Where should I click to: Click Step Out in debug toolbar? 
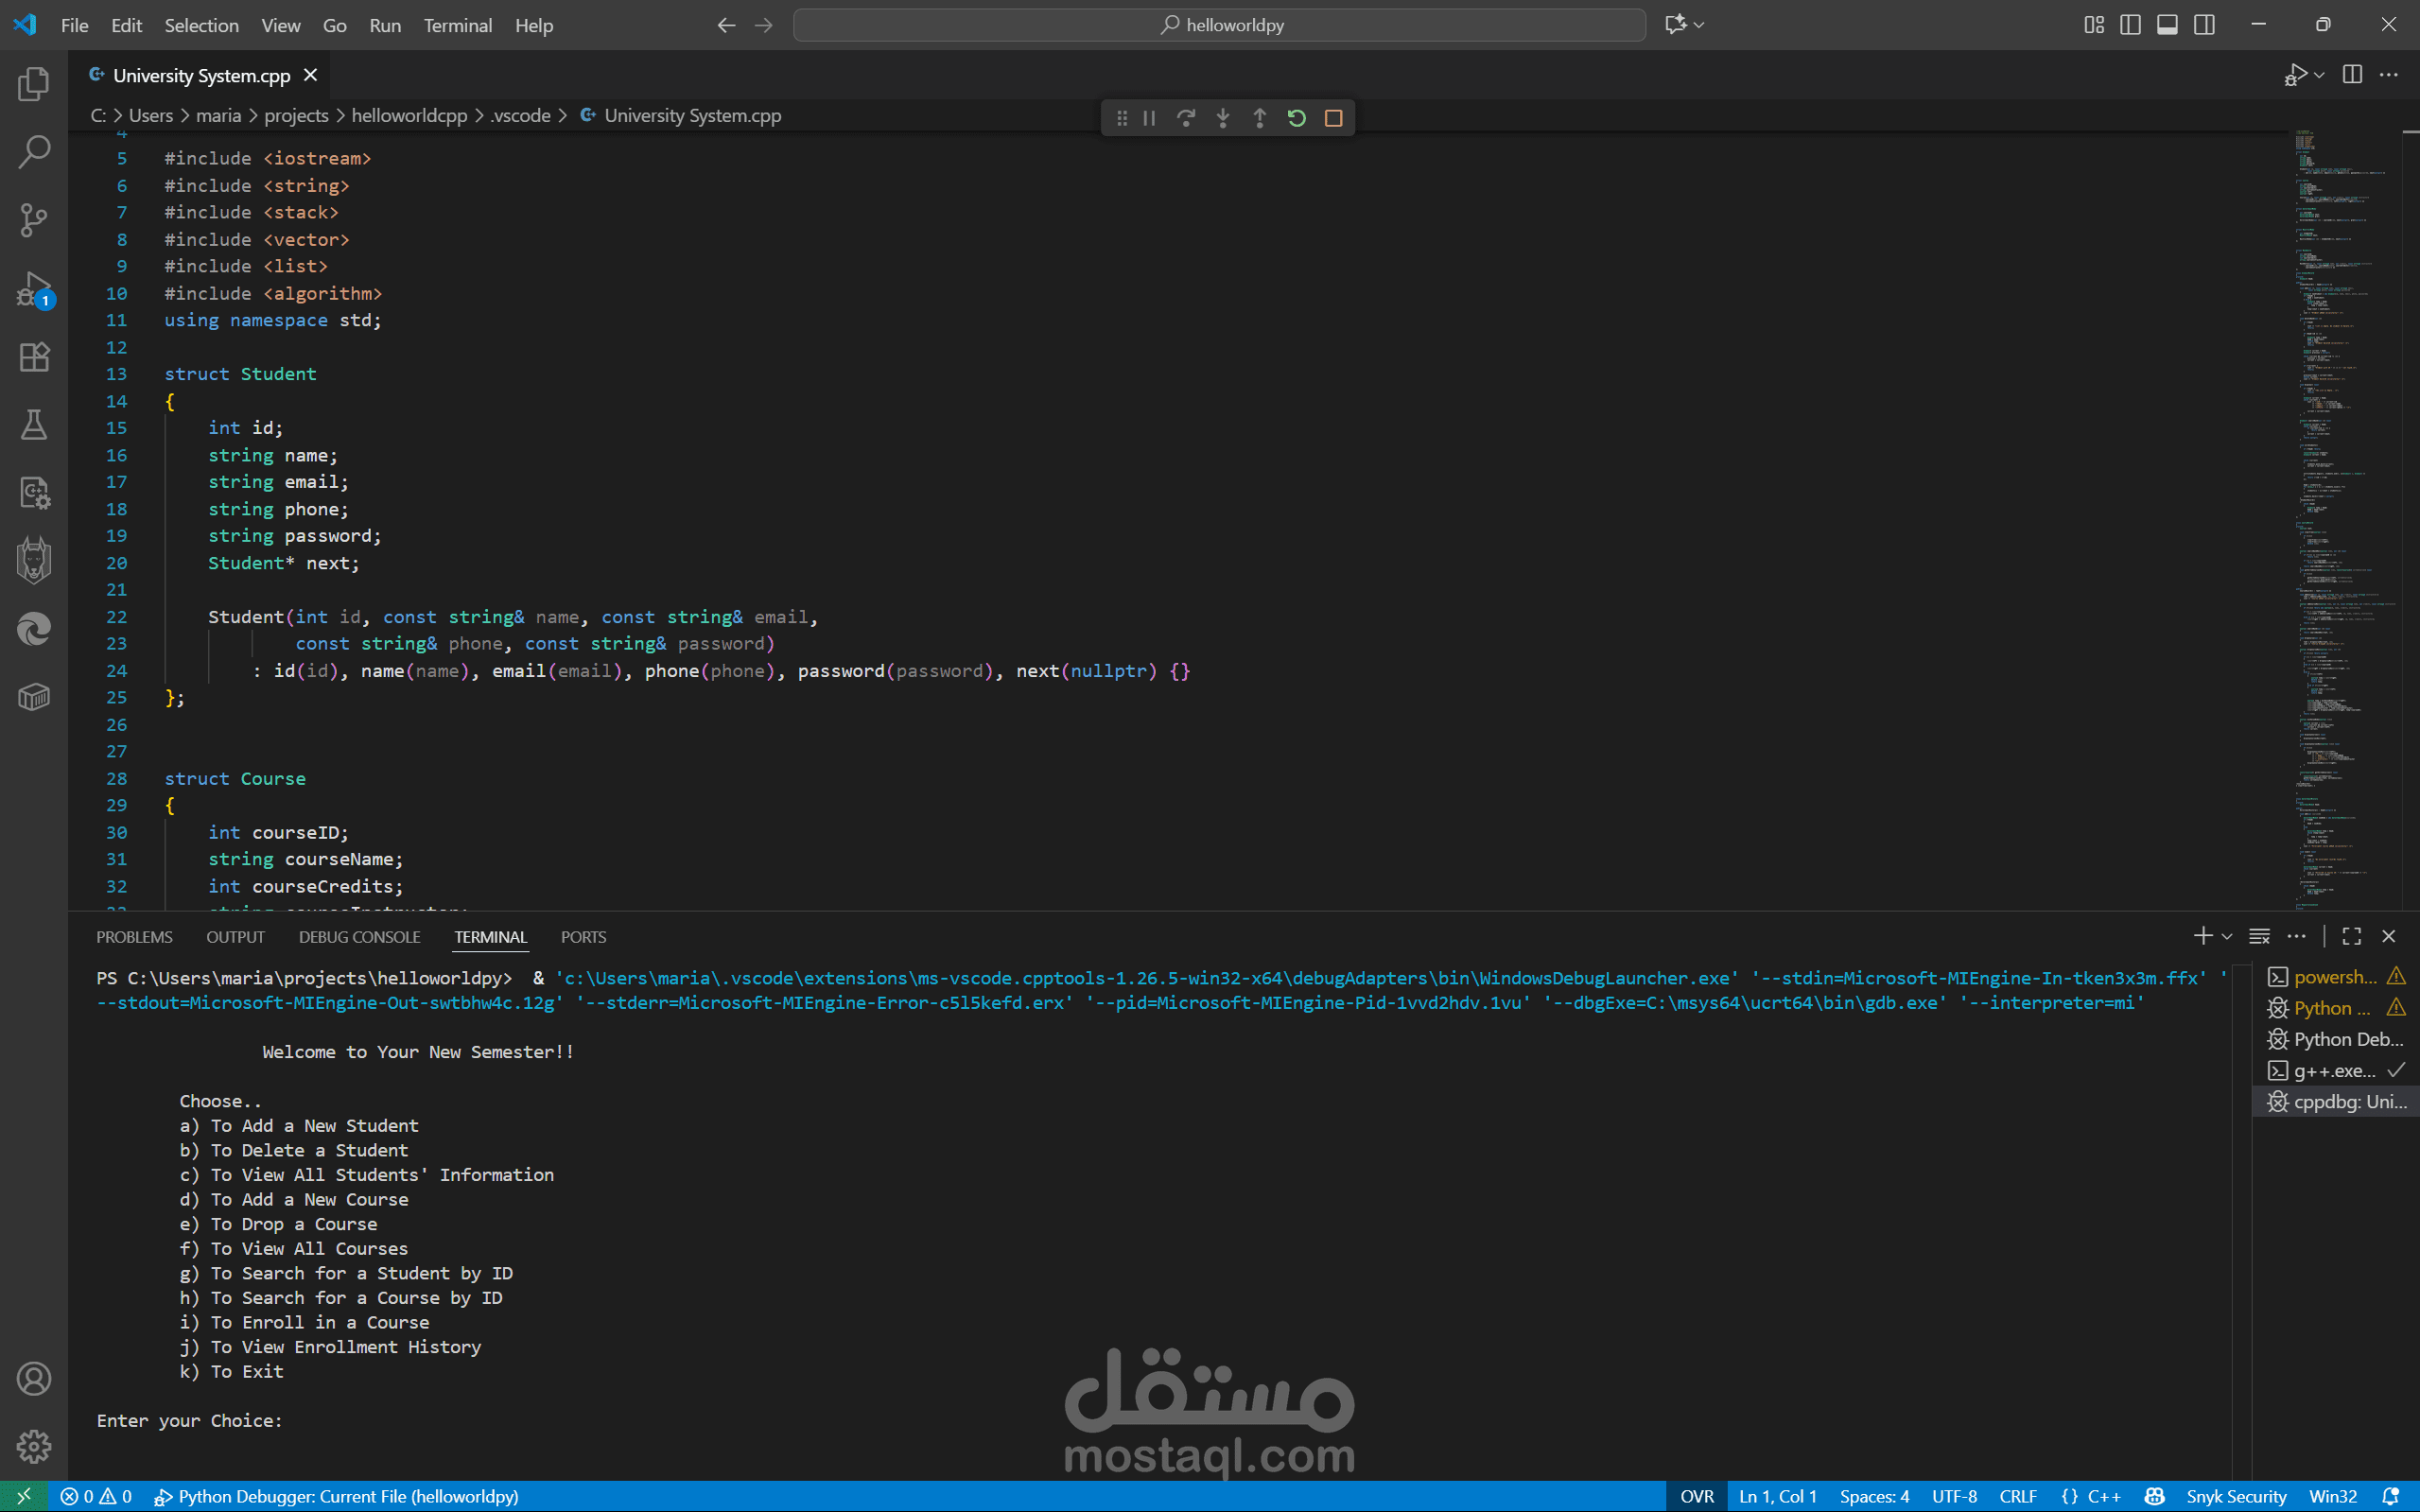[x=1260, y=118]
